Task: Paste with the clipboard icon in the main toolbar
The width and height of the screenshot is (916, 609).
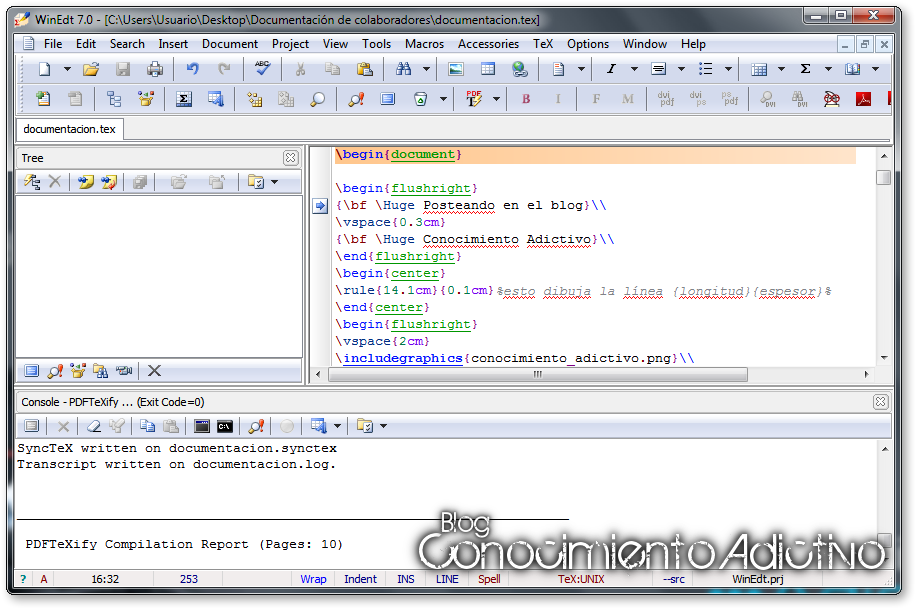Action: pos(365,69)
